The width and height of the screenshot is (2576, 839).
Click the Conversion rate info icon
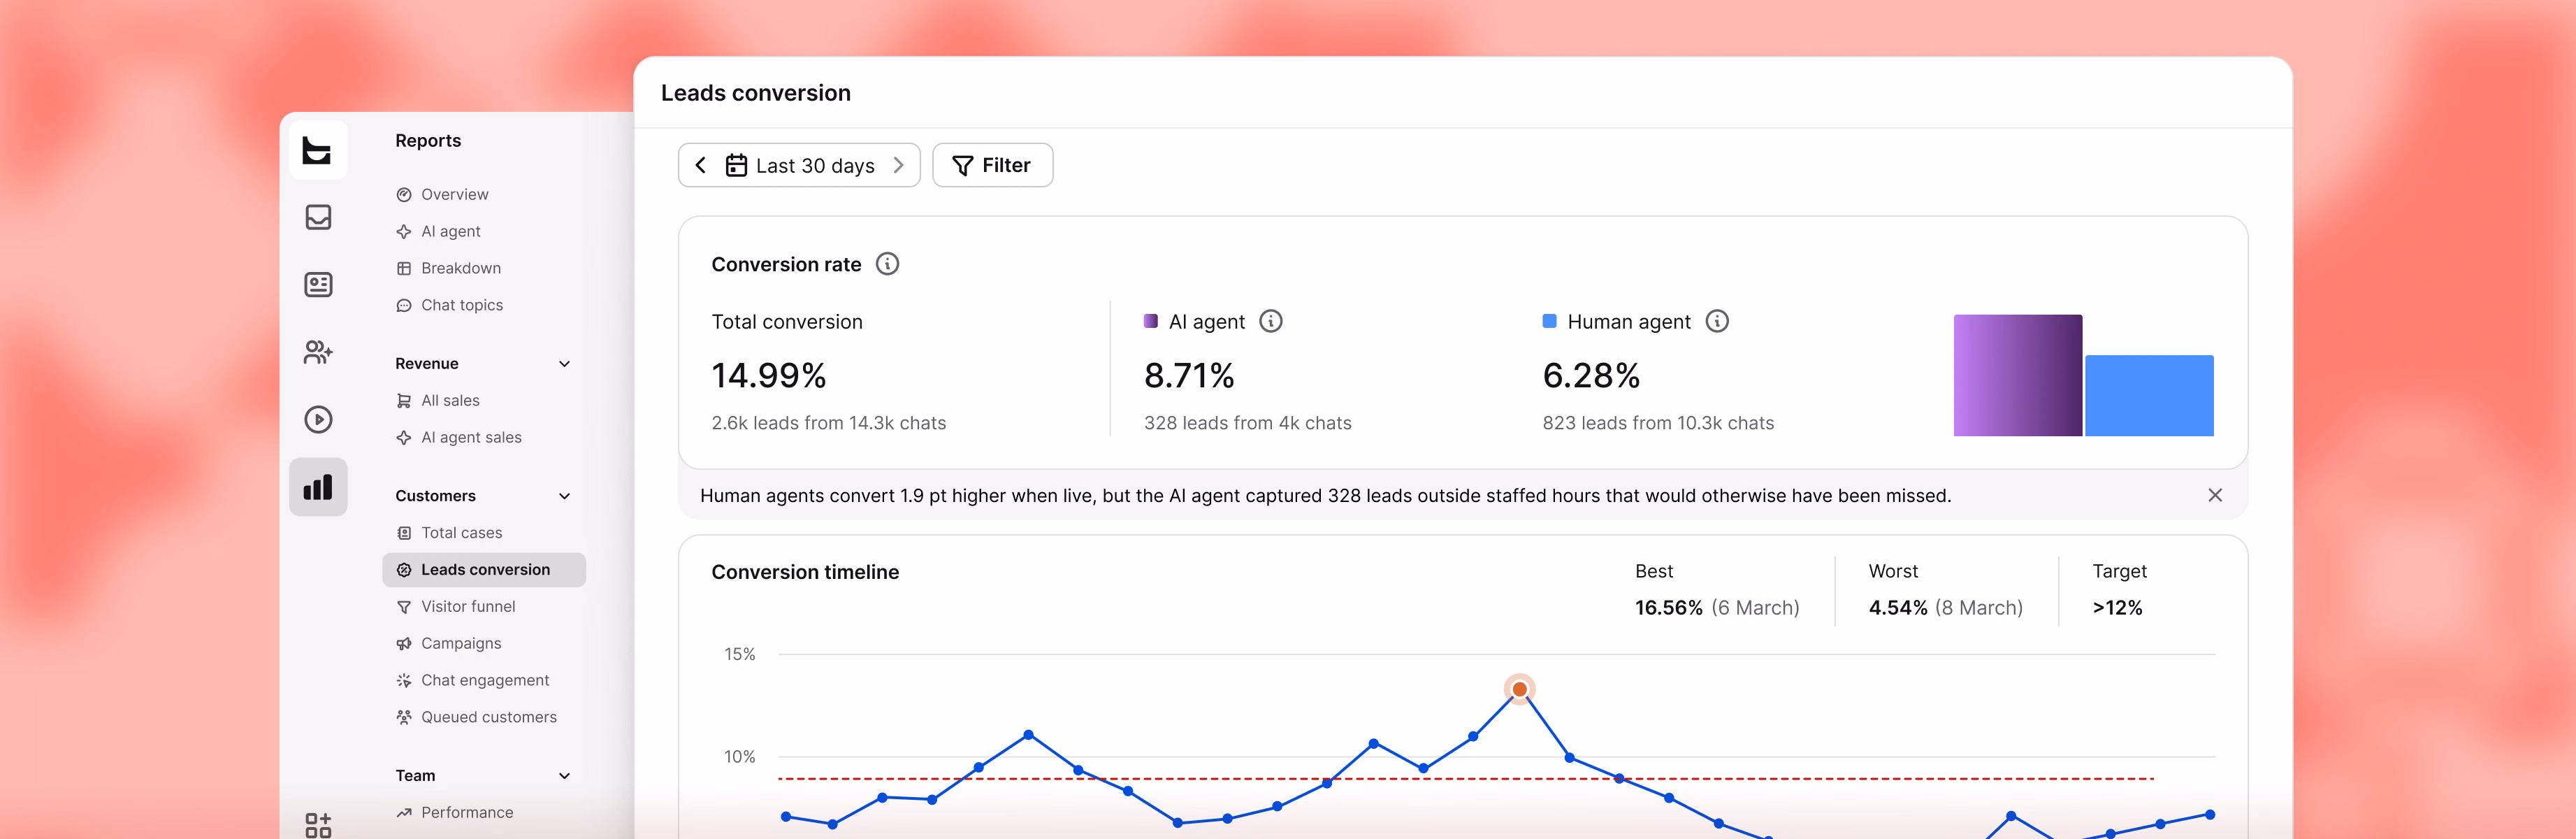coord(887,264)
